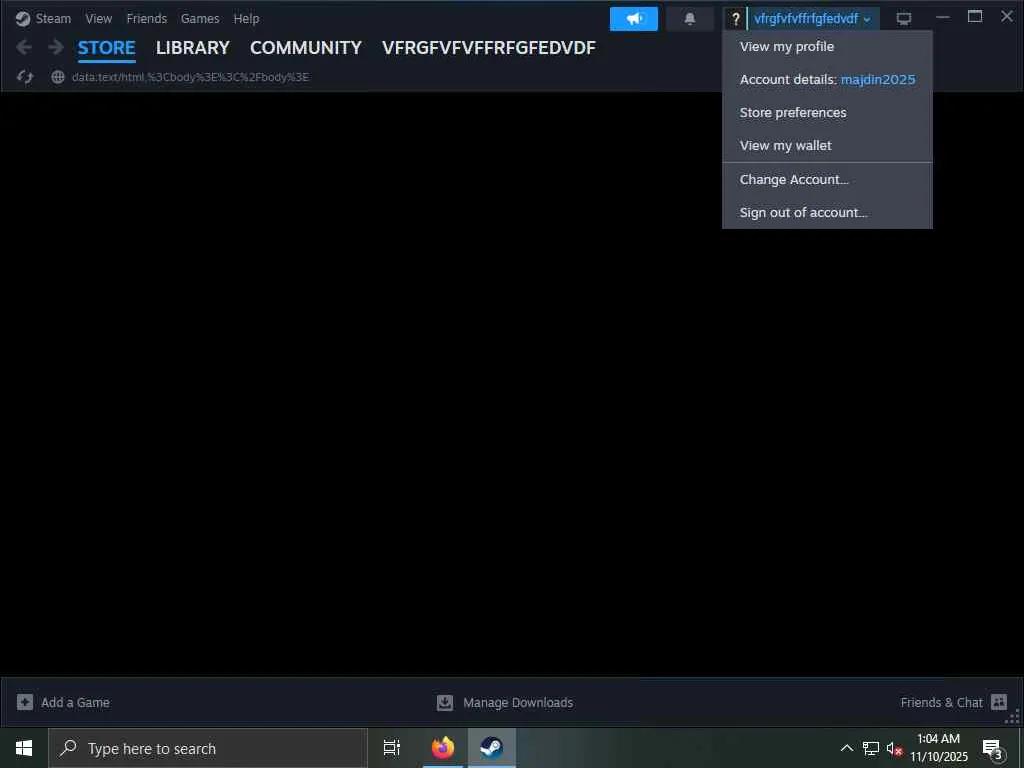The image size is (1024, 768).
Task: Open the Windows Start menu
Action: 24,748
